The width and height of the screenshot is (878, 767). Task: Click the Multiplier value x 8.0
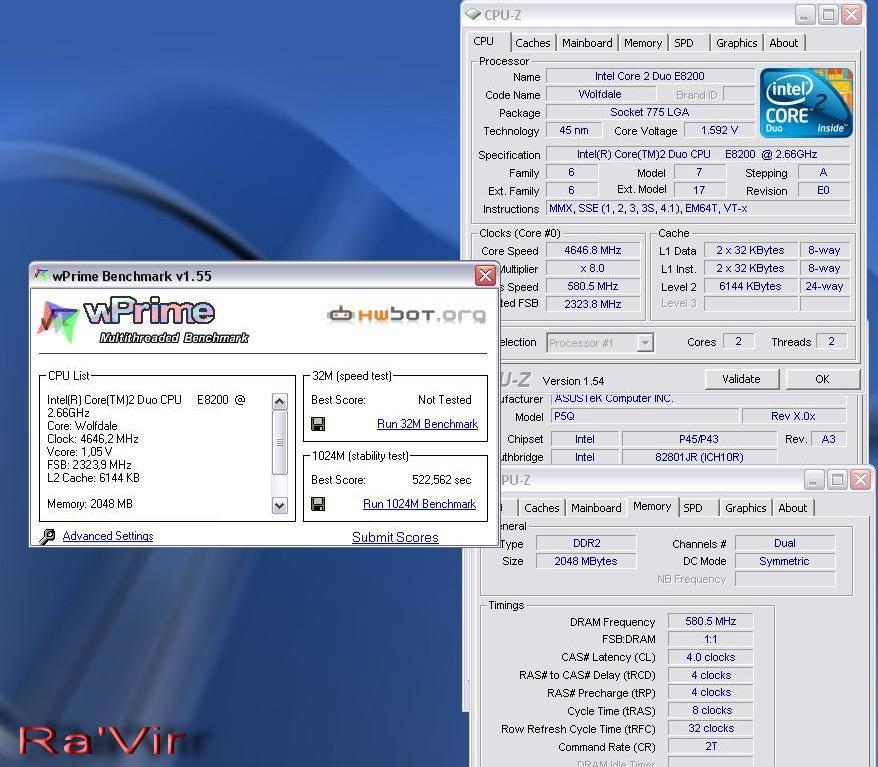[593, 268]
